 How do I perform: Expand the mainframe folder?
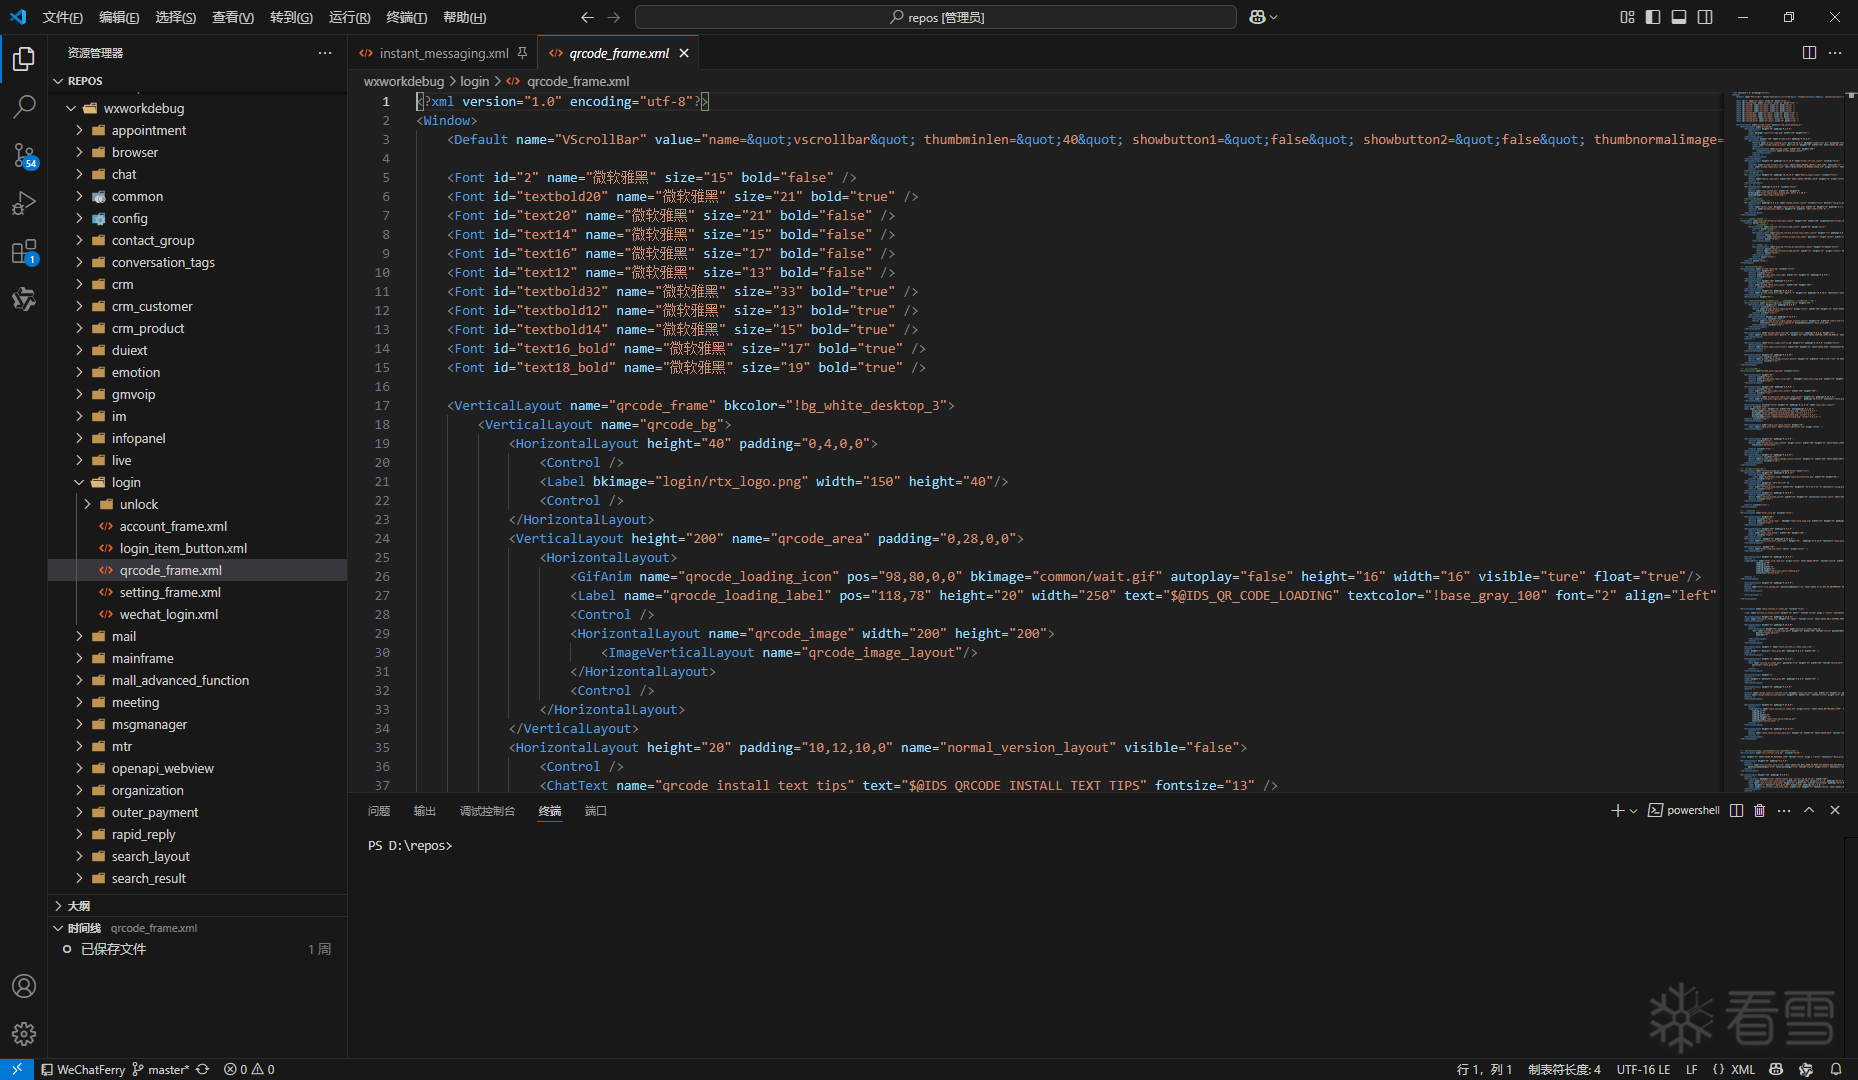click(142, 658)
